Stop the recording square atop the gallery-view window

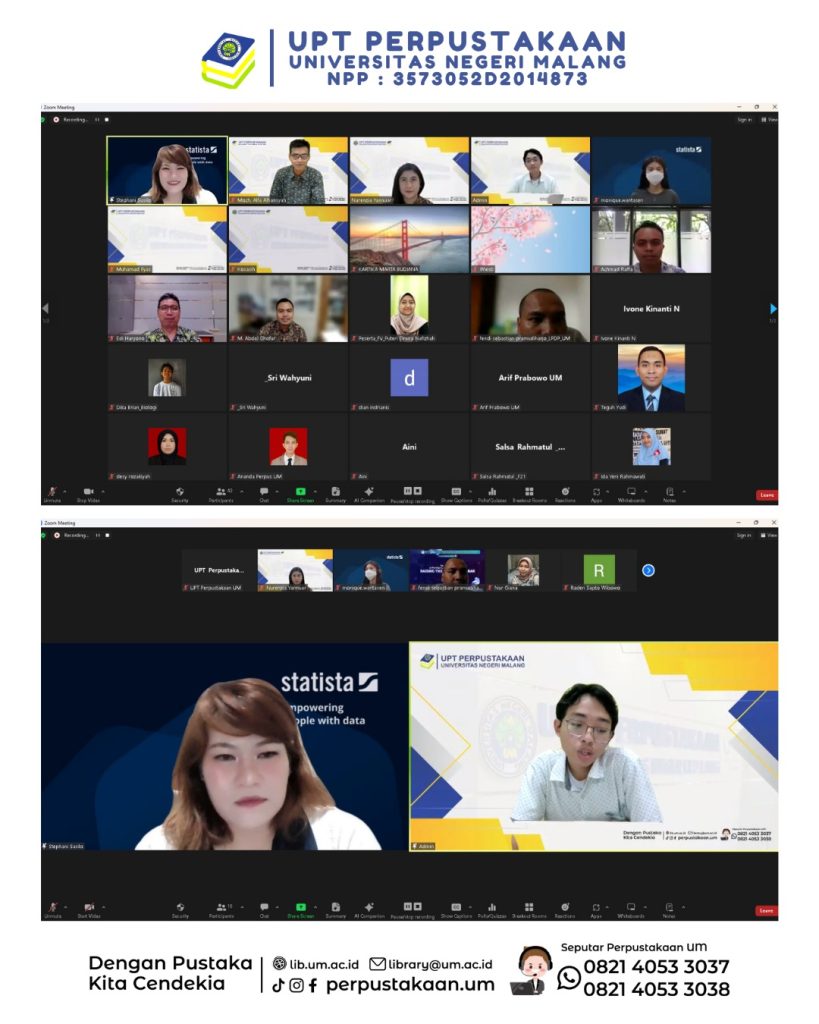point(107,120)
